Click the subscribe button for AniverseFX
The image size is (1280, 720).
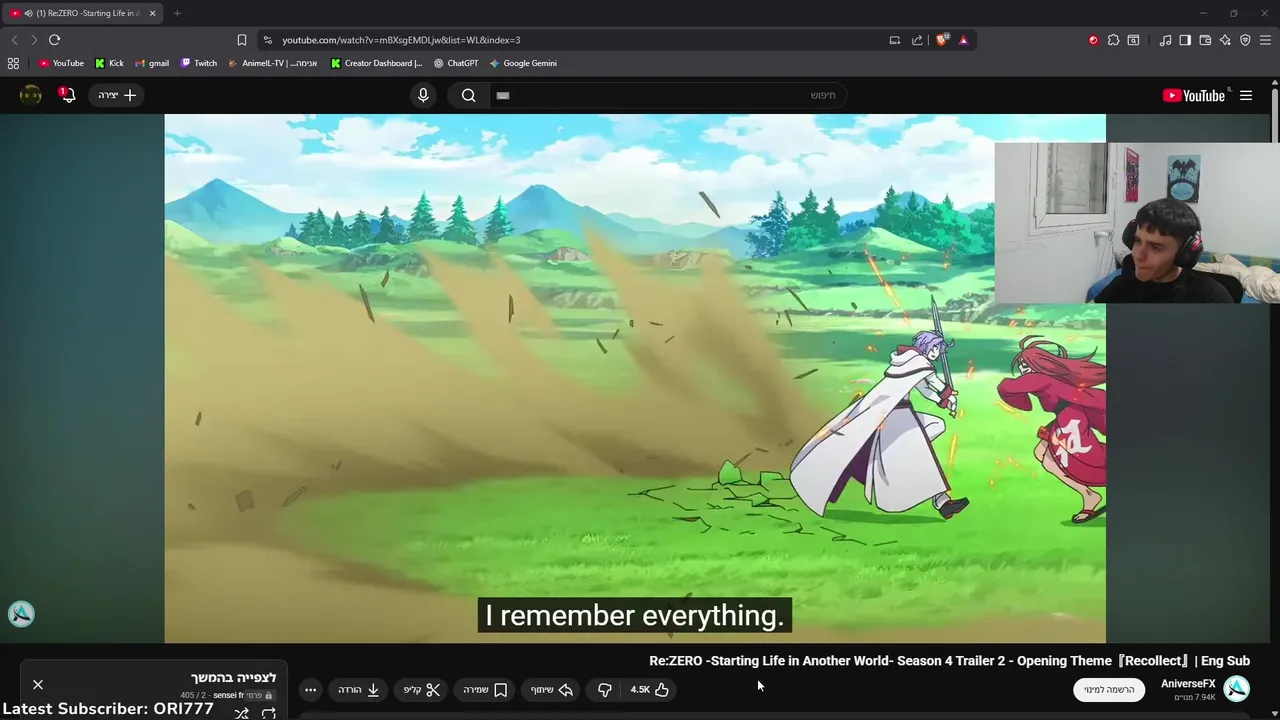(1109, 690)
